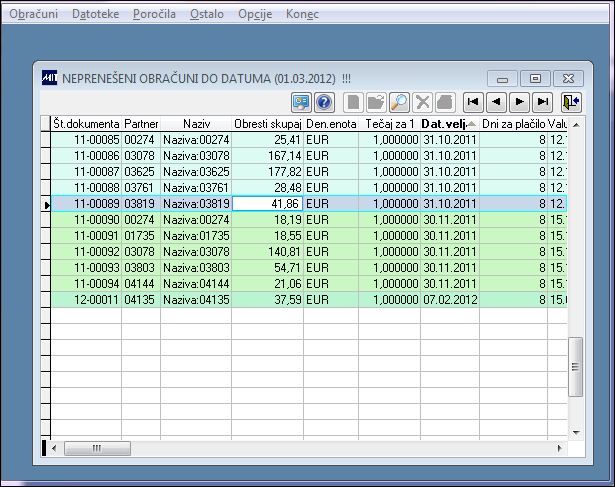Open the Poročila menu
The width and height of the screenshot is (615, 487).
154,14
